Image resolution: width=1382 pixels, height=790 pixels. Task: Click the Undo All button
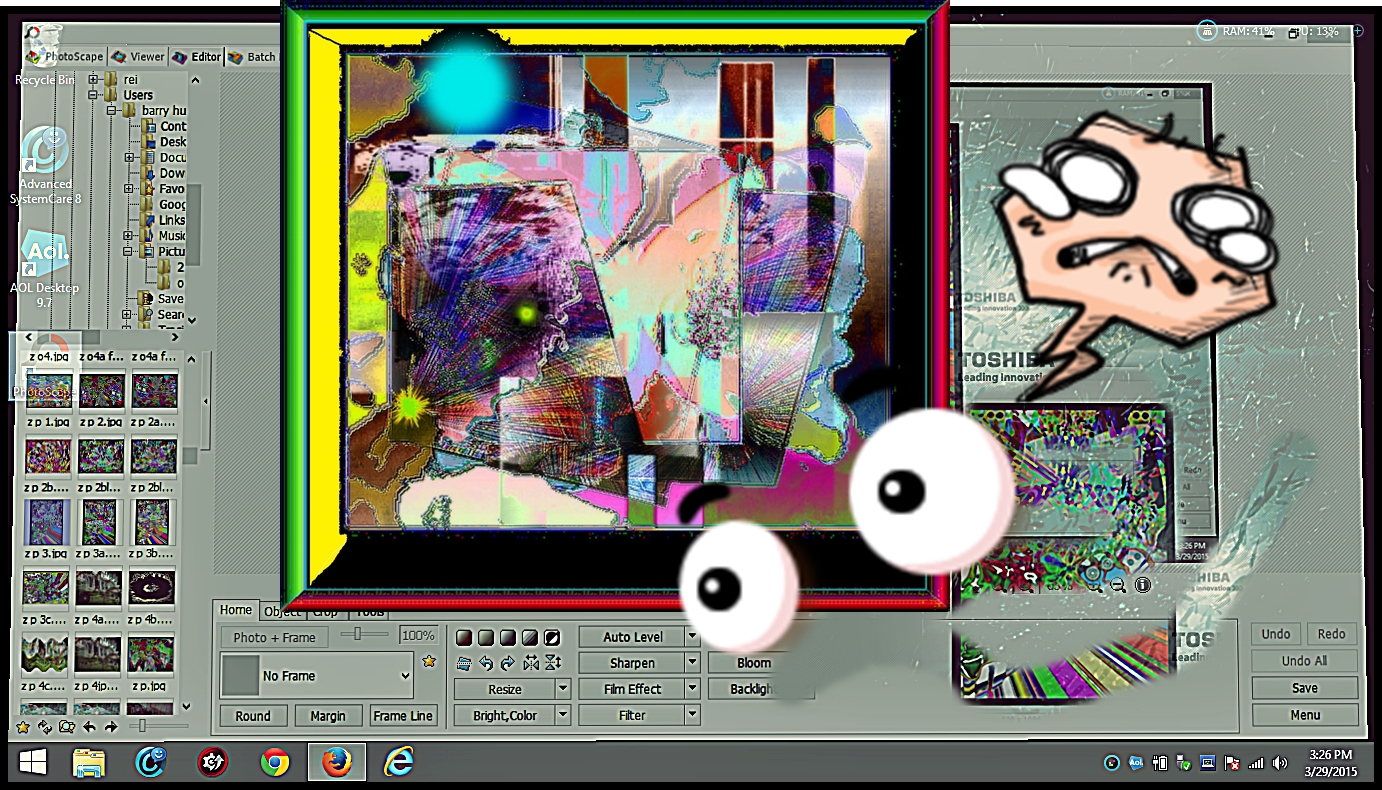coord(1304,661)
